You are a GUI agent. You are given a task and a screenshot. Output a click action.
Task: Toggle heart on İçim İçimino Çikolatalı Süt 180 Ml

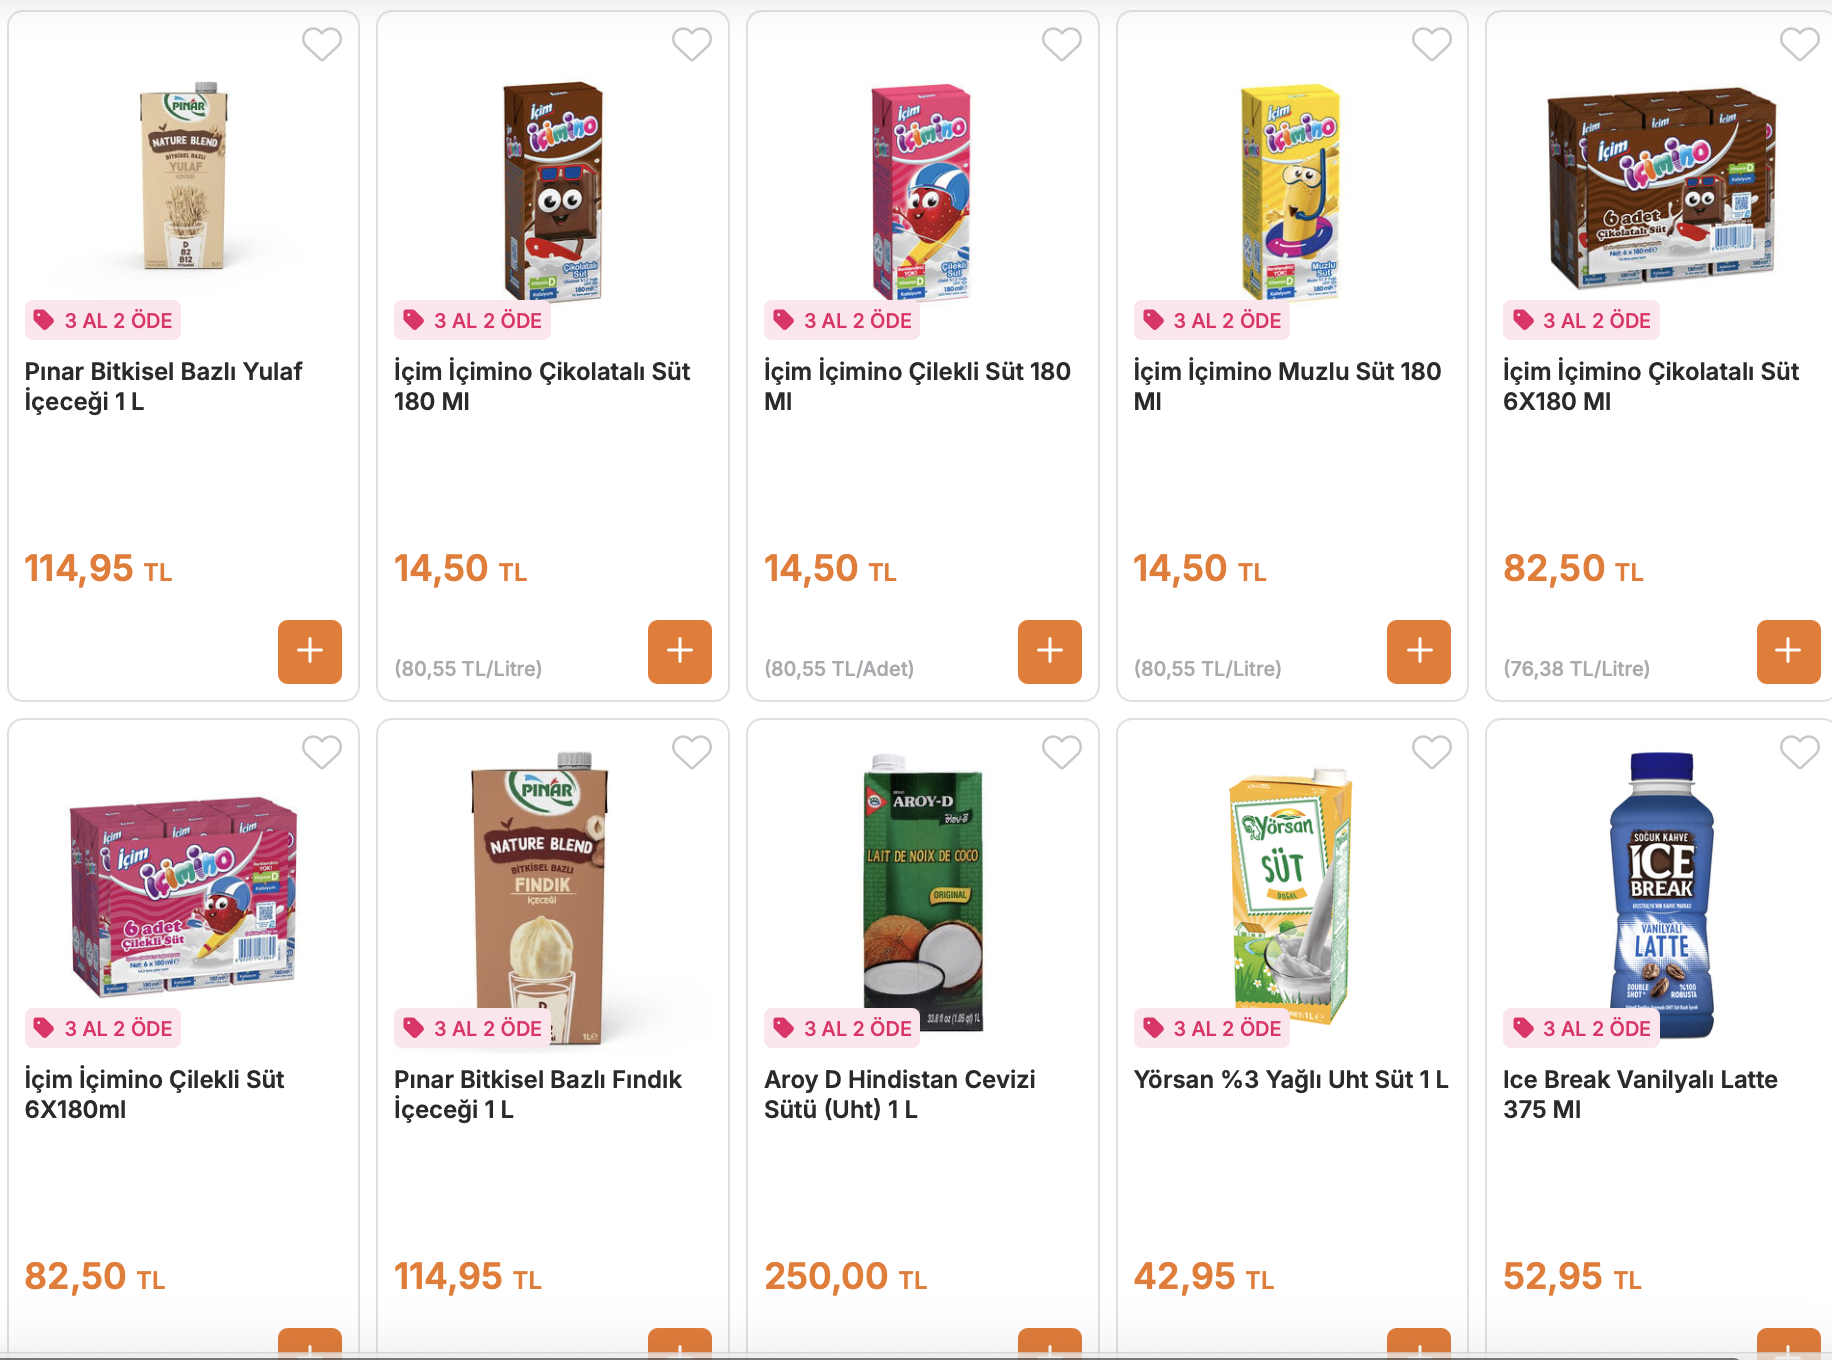692,44
